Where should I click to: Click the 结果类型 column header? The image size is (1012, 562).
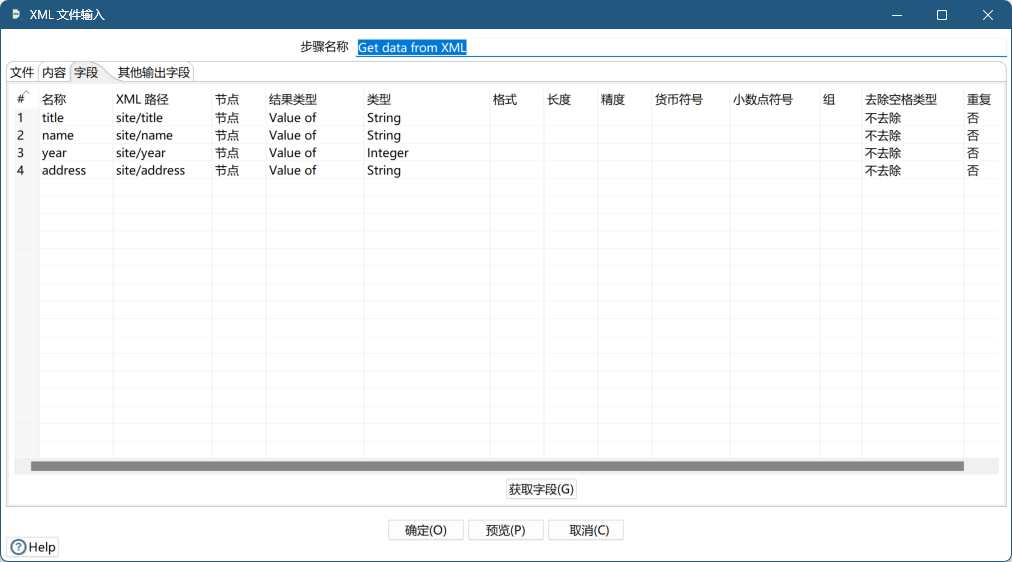314,99
